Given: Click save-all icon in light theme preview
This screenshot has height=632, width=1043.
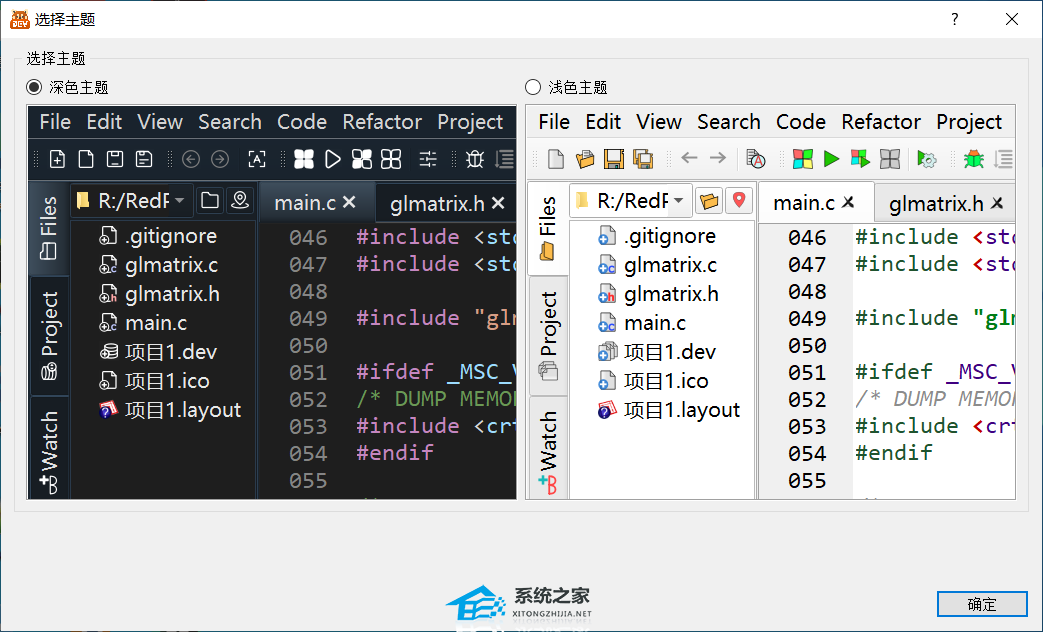Looking at the screenshot, I should coord(643,159).
